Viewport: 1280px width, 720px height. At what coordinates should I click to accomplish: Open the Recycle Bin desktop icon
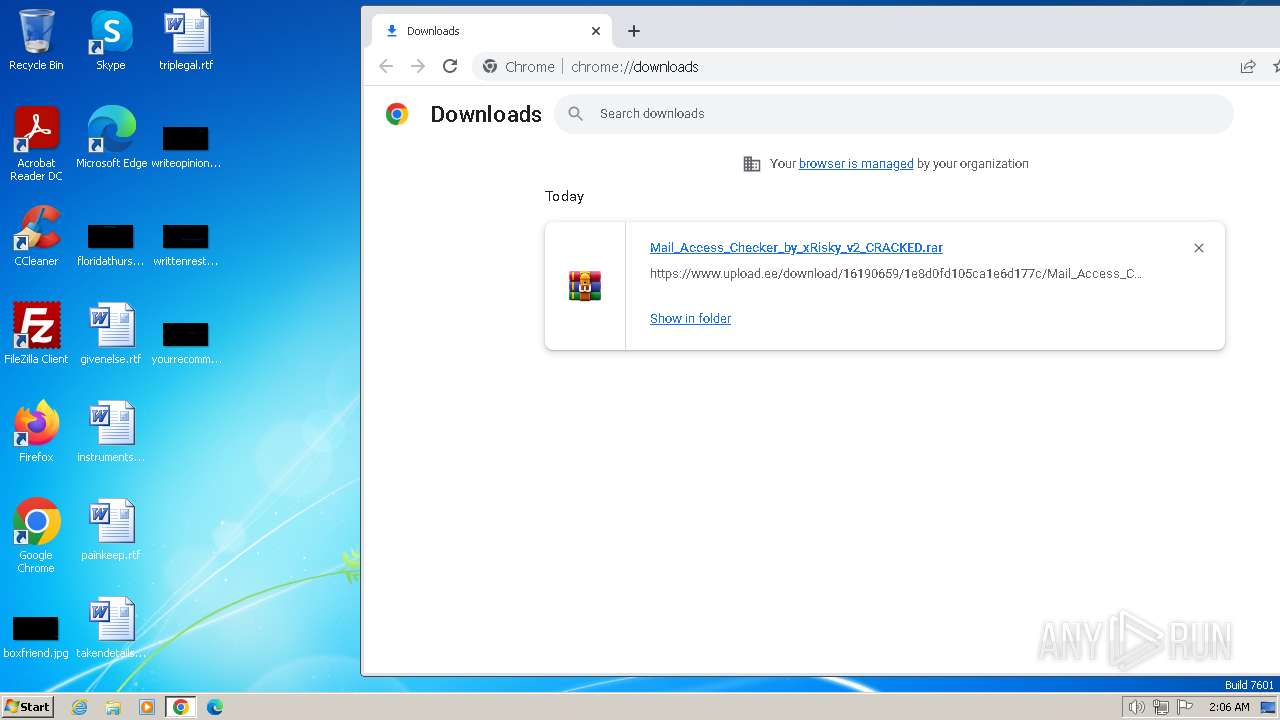[x=36, y=40]
